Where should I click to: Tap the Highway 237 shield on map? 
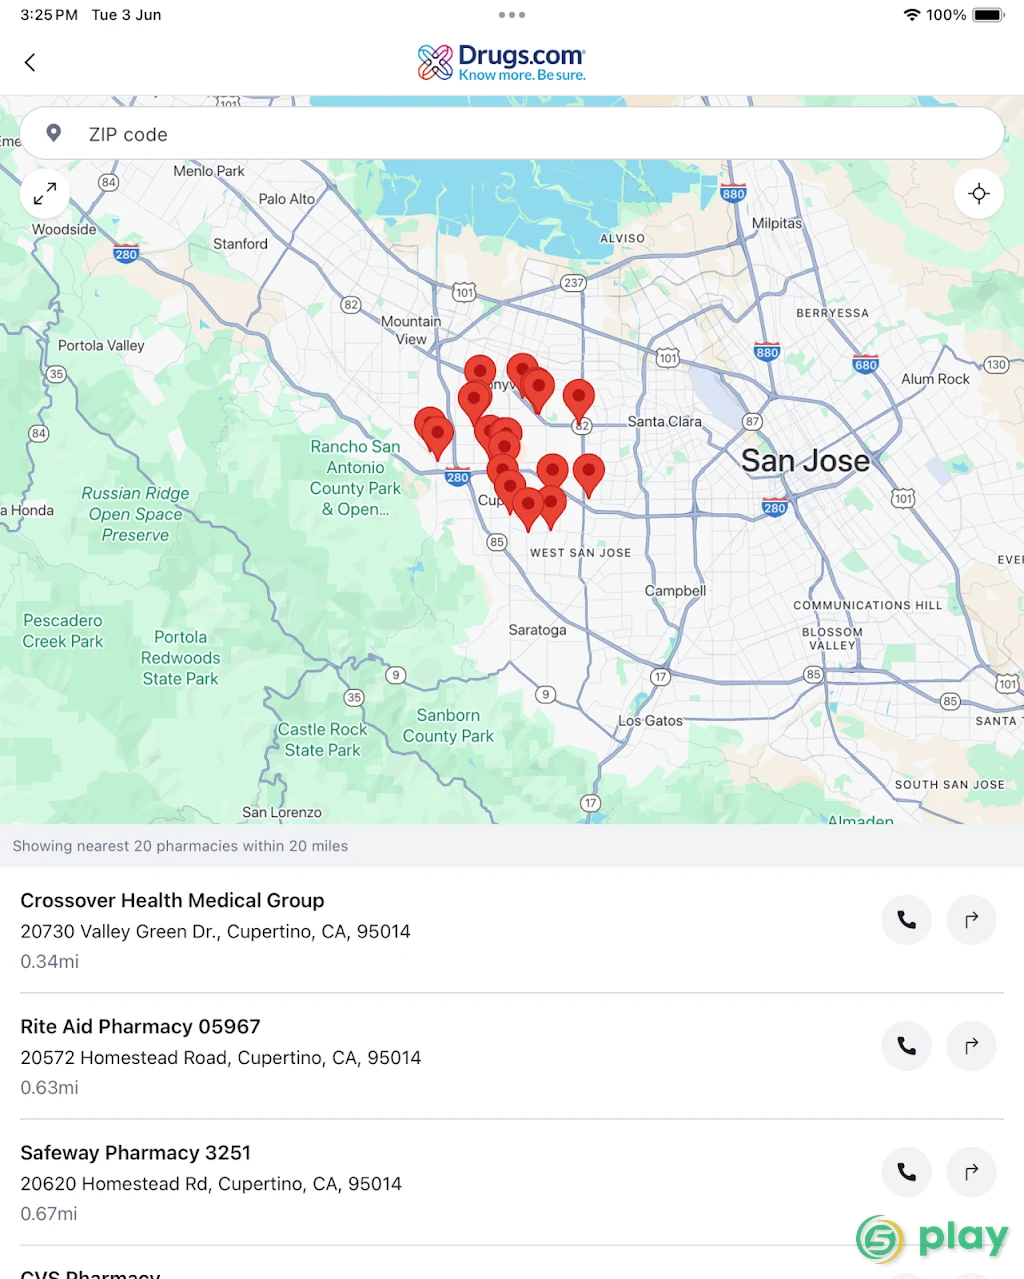[x=573, y=283]
